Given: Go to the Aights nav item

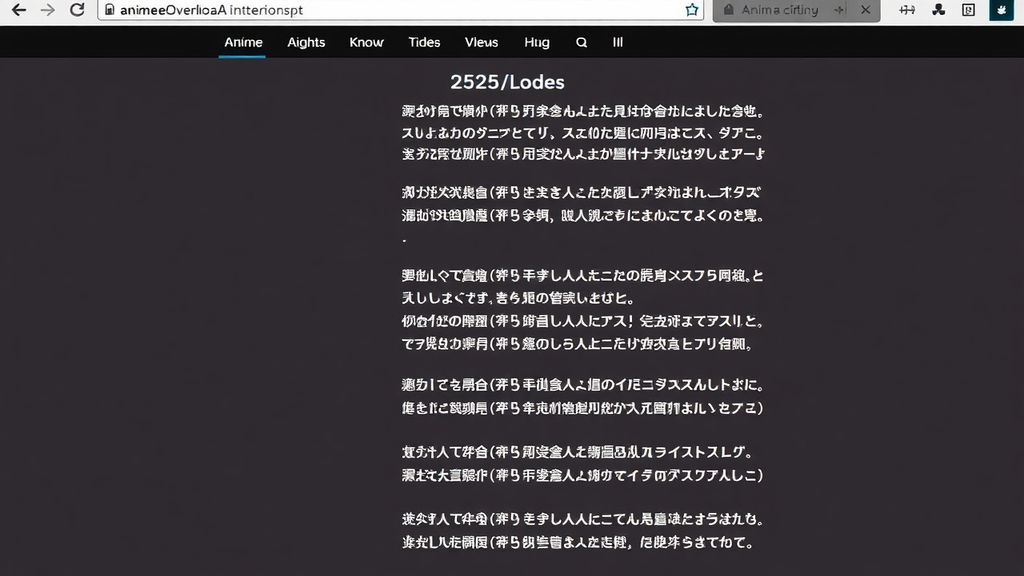Looking at the screenshot, I should (x=306, y=42).
